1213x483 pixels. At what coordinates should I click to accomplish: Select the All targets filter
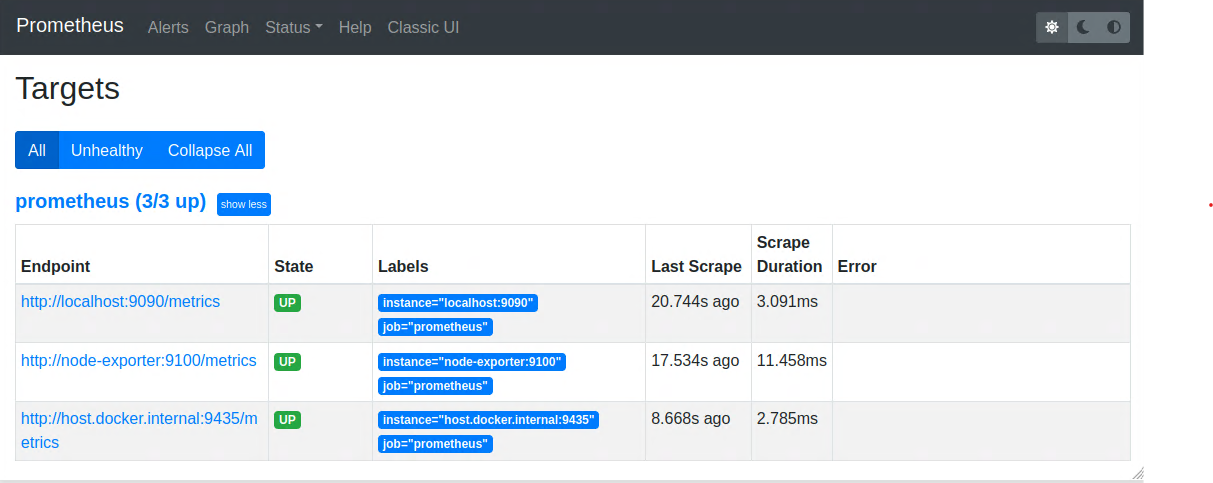[37, 150]
